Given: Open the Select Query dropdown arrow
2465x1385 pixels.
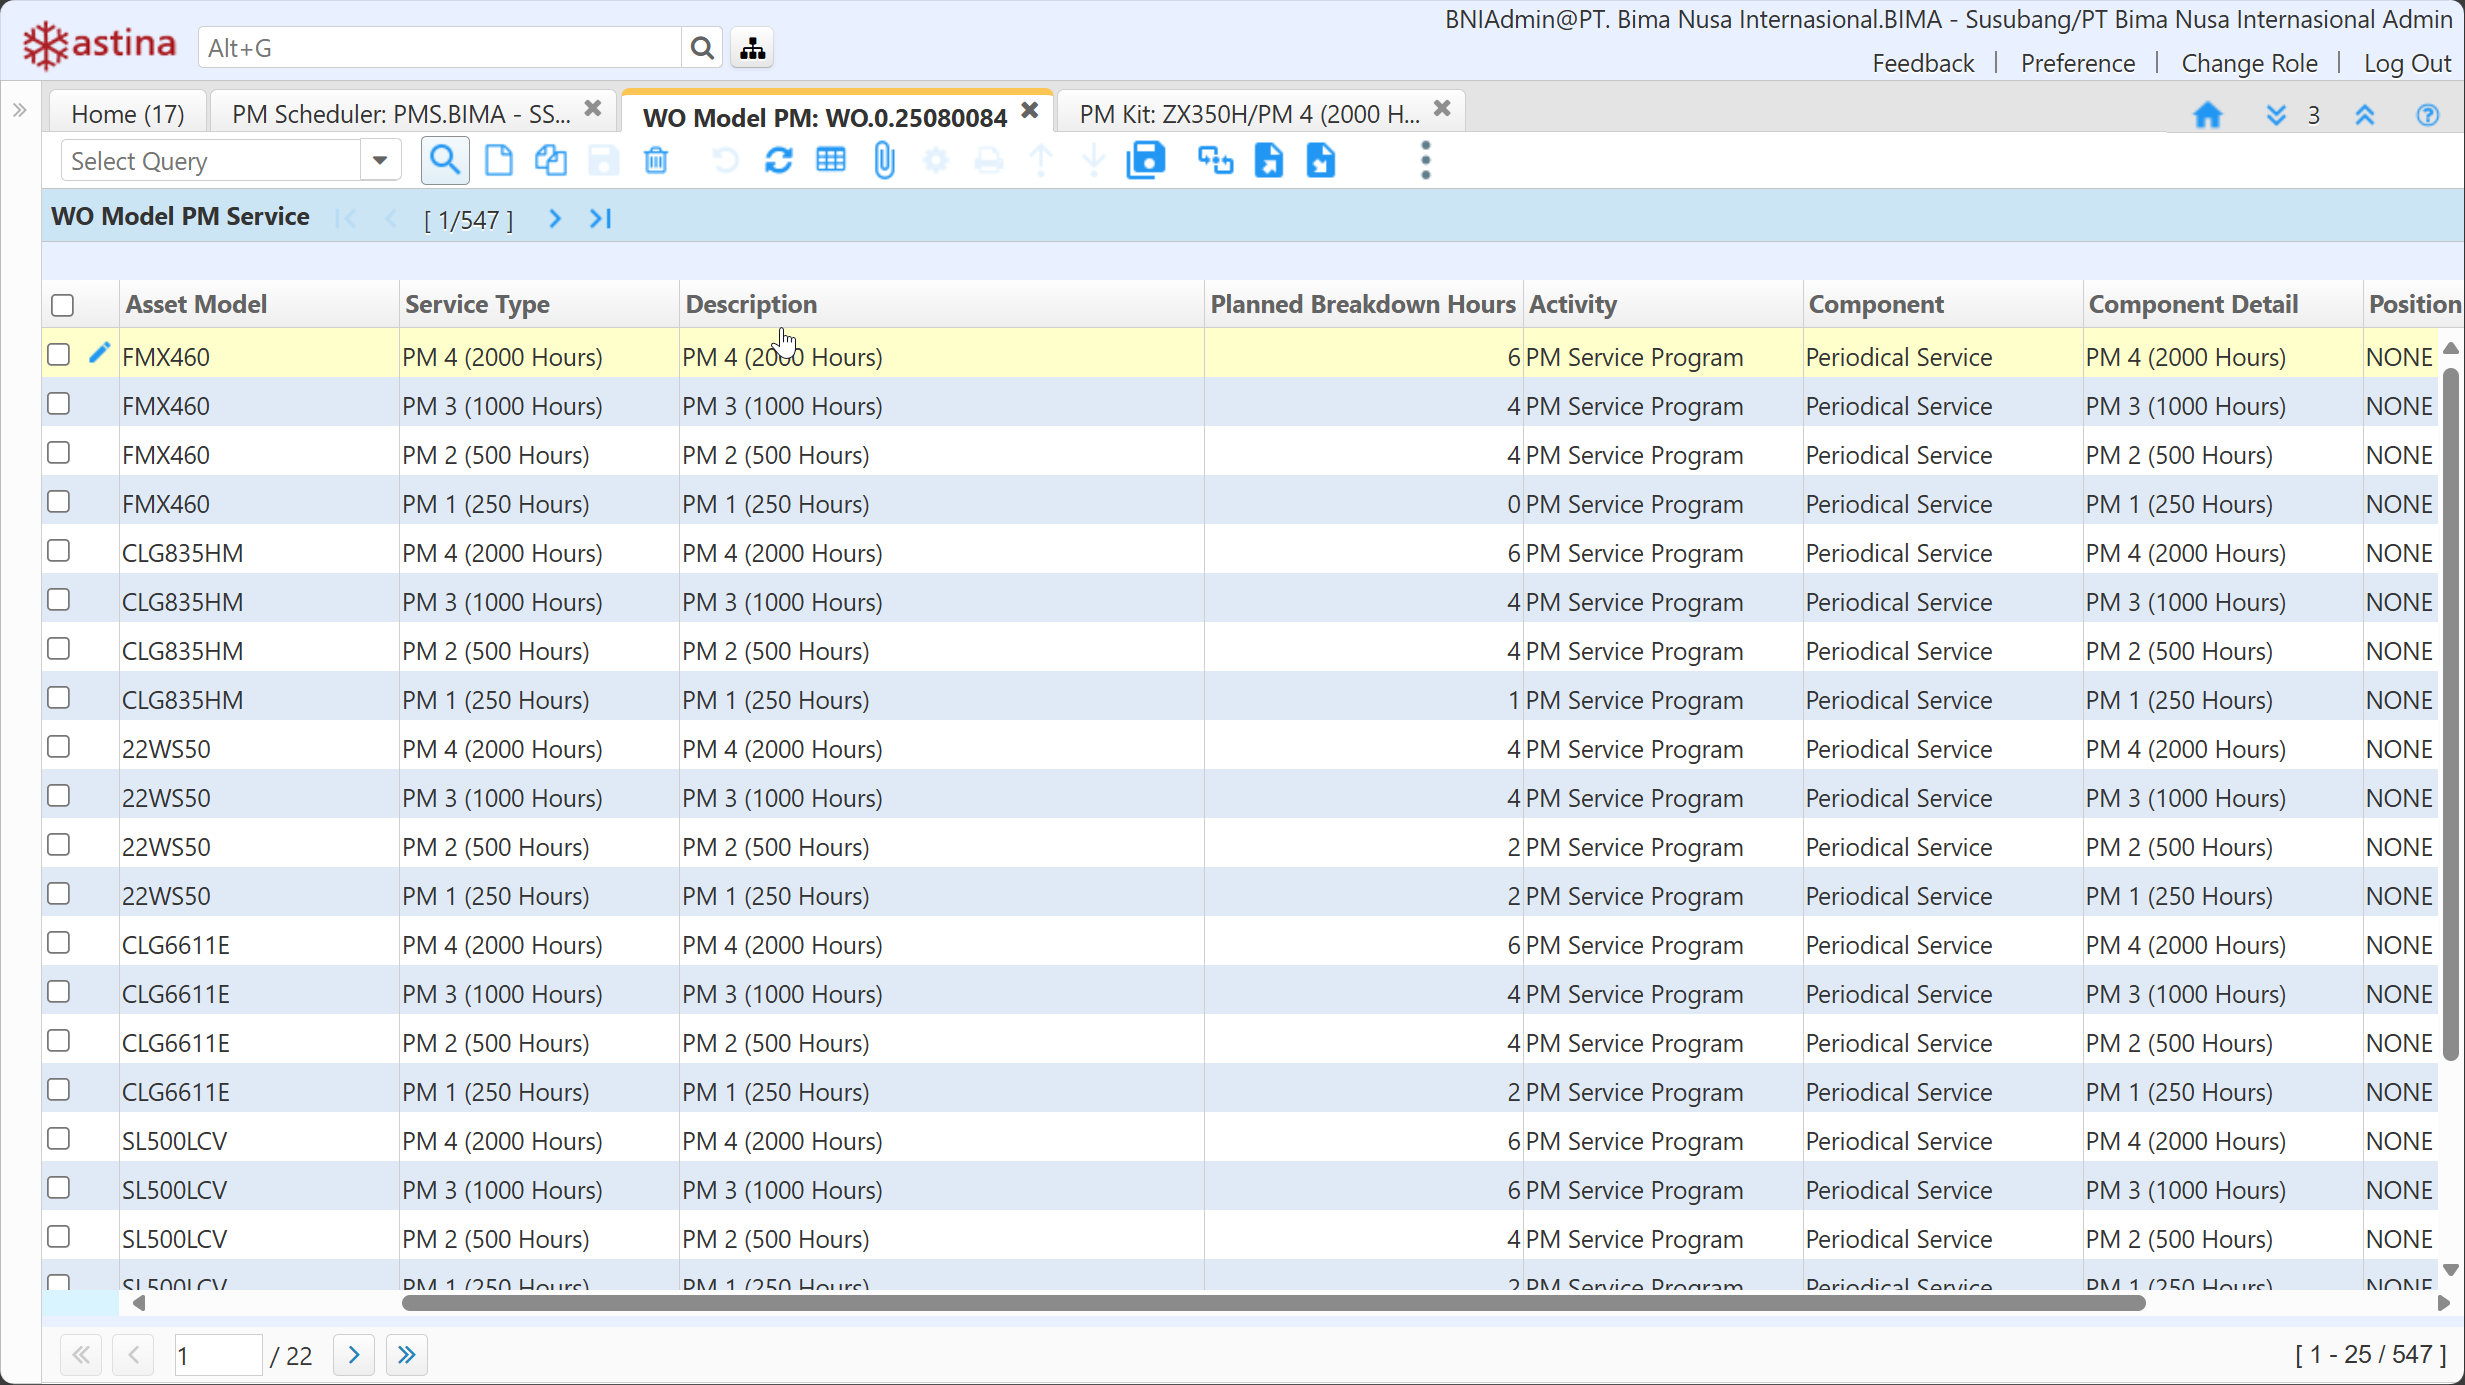Looking at the screenshot, I should click(x=380, y=161).
